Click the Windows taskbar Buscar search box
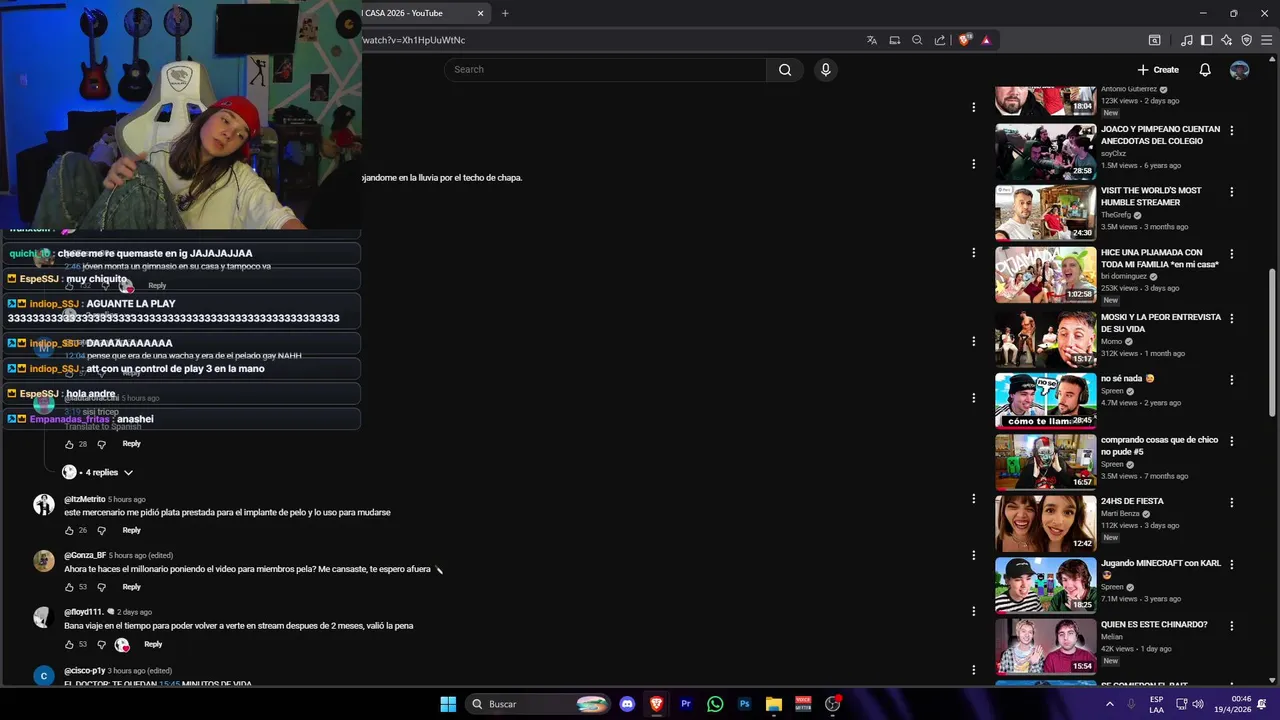The image size is (1280, 720). point(540,704)
